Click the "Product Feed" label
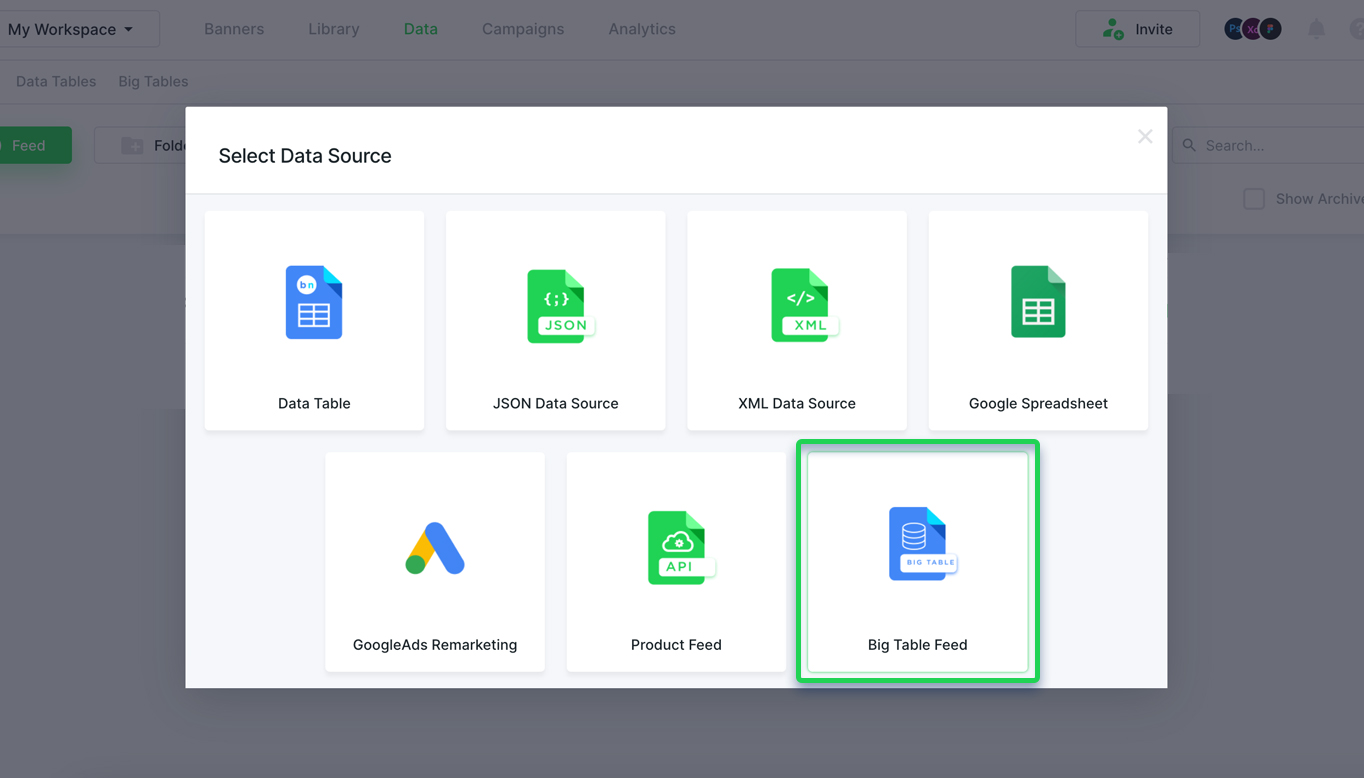The image size is (1364, 778). (x=676, y=645)
